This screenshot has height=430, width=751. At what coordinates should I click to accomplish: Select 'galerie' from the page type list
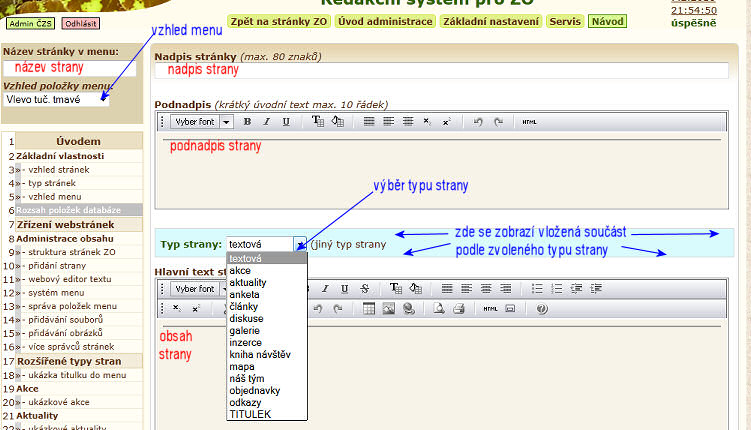[x=246, y=330]
